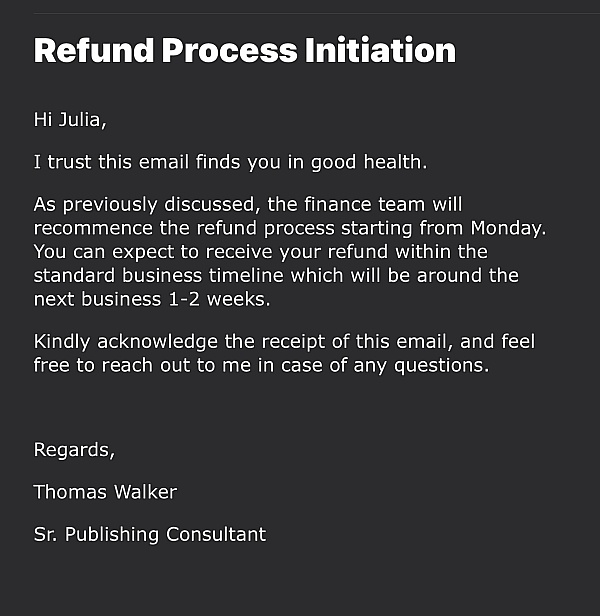Click the phrase 'standard business timeline'
This screenshot has width=600, height=616.
click(x=159, y=275)
